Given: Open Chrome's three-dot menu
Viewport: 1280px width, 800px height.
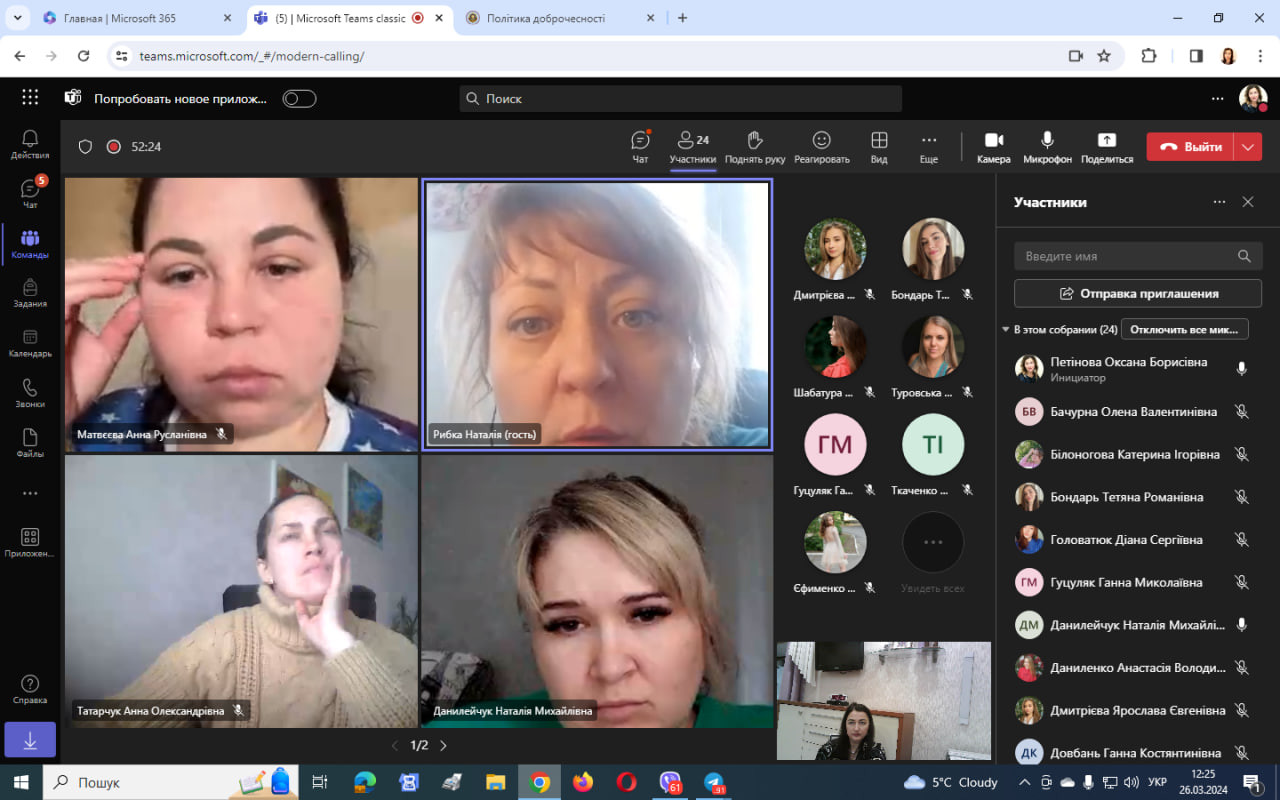Looking at the screenshot, I should pos(1259,56).
